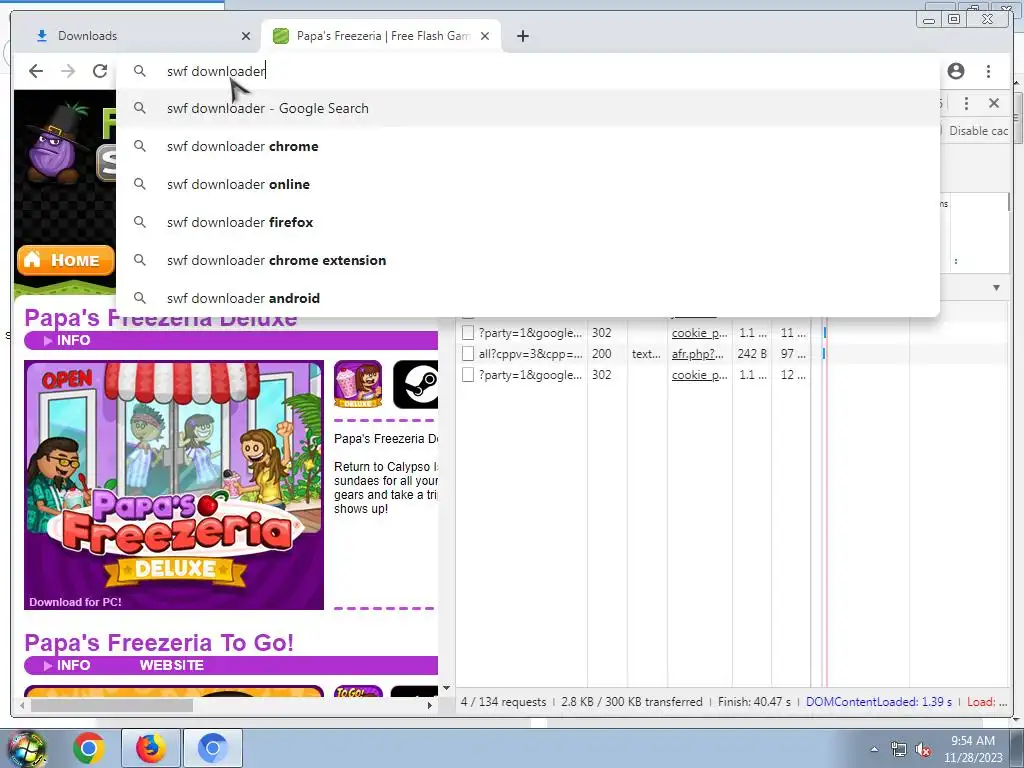The width and height of the screenshot is (1024, 768).
Task: Click the '242 B' size cell
Action: [751, 353]
